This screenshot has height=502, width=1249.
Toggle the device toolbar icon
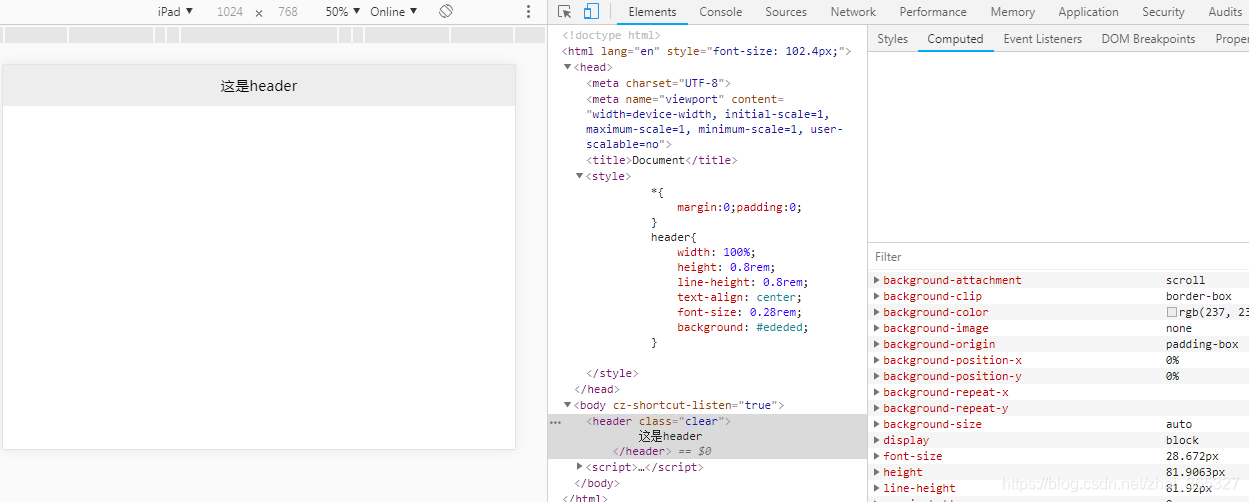(x=591, y=12)
